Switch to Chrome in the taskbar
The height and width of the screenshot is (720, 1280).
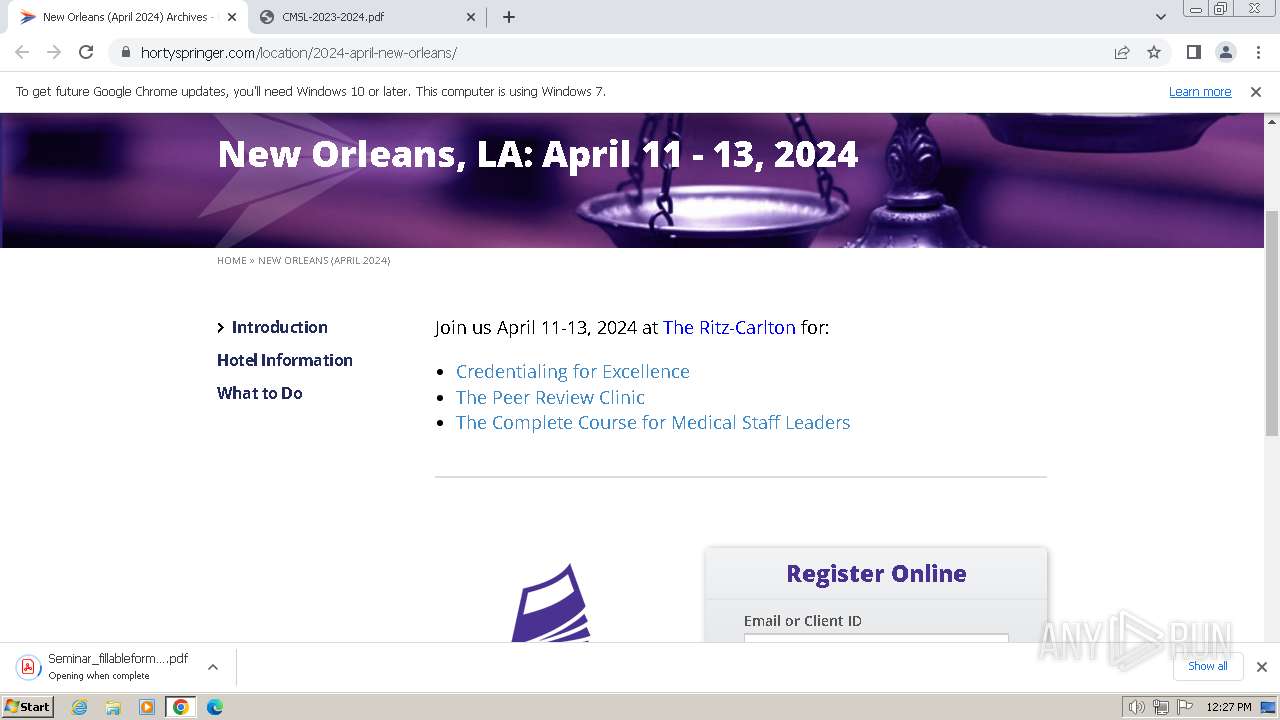(180, 707)
